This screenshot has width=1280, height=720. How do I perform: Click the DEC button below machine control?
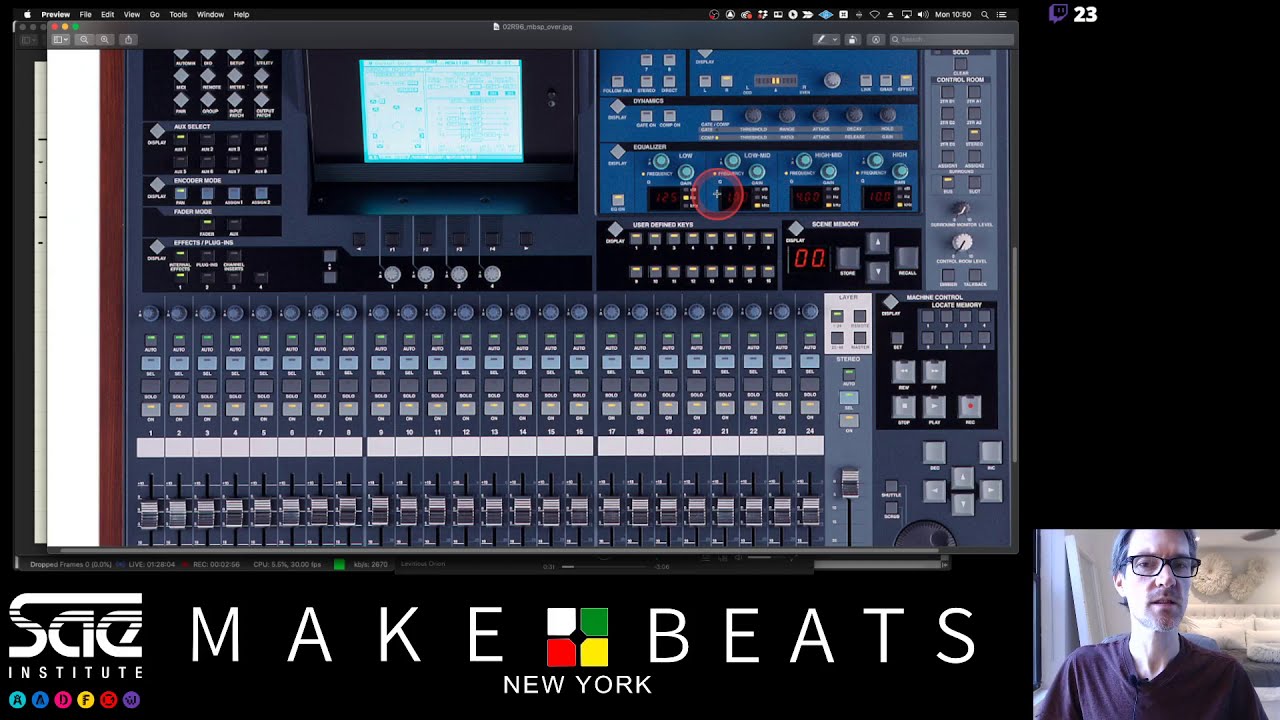pyautogui.click(x=934, y=453)
